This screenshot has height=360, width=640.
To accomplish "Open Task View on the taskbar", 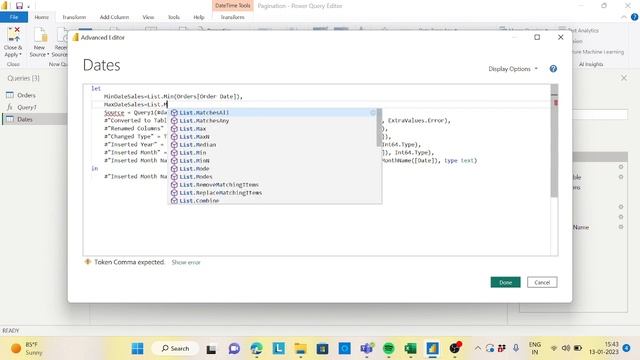I will [x=211, y=349].
